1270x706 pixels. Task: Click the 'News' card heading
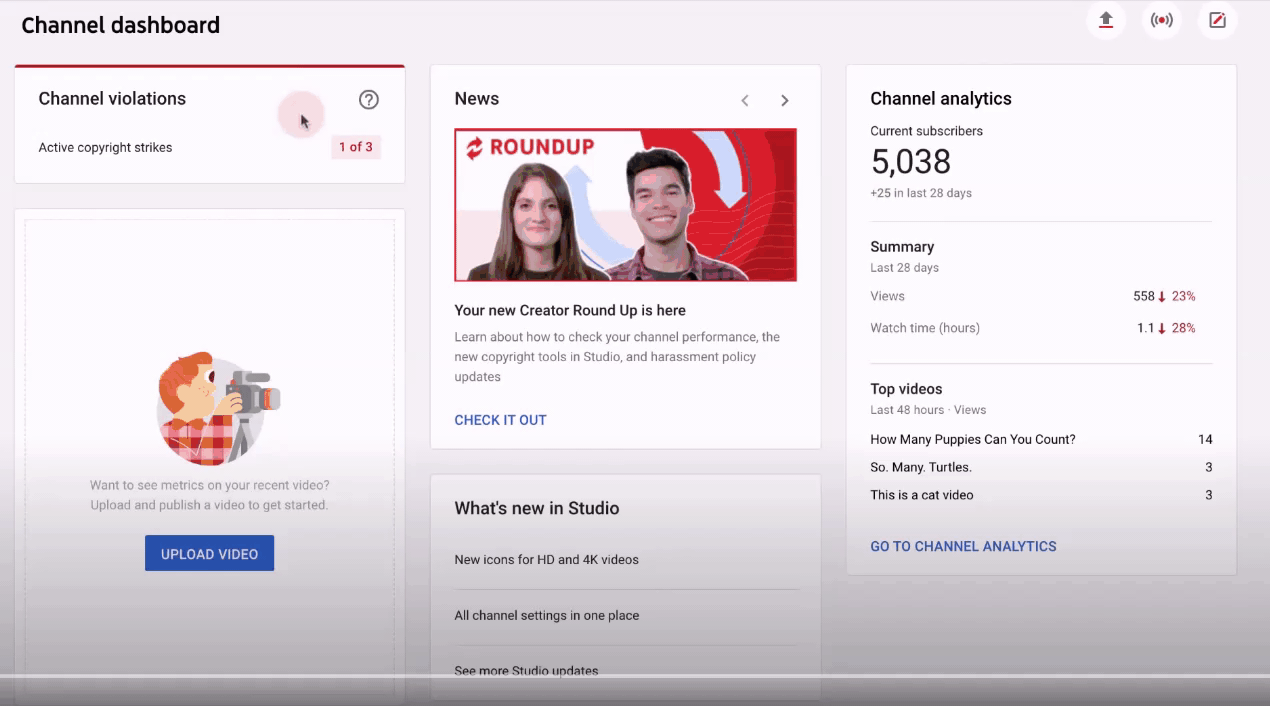(477, 99)
